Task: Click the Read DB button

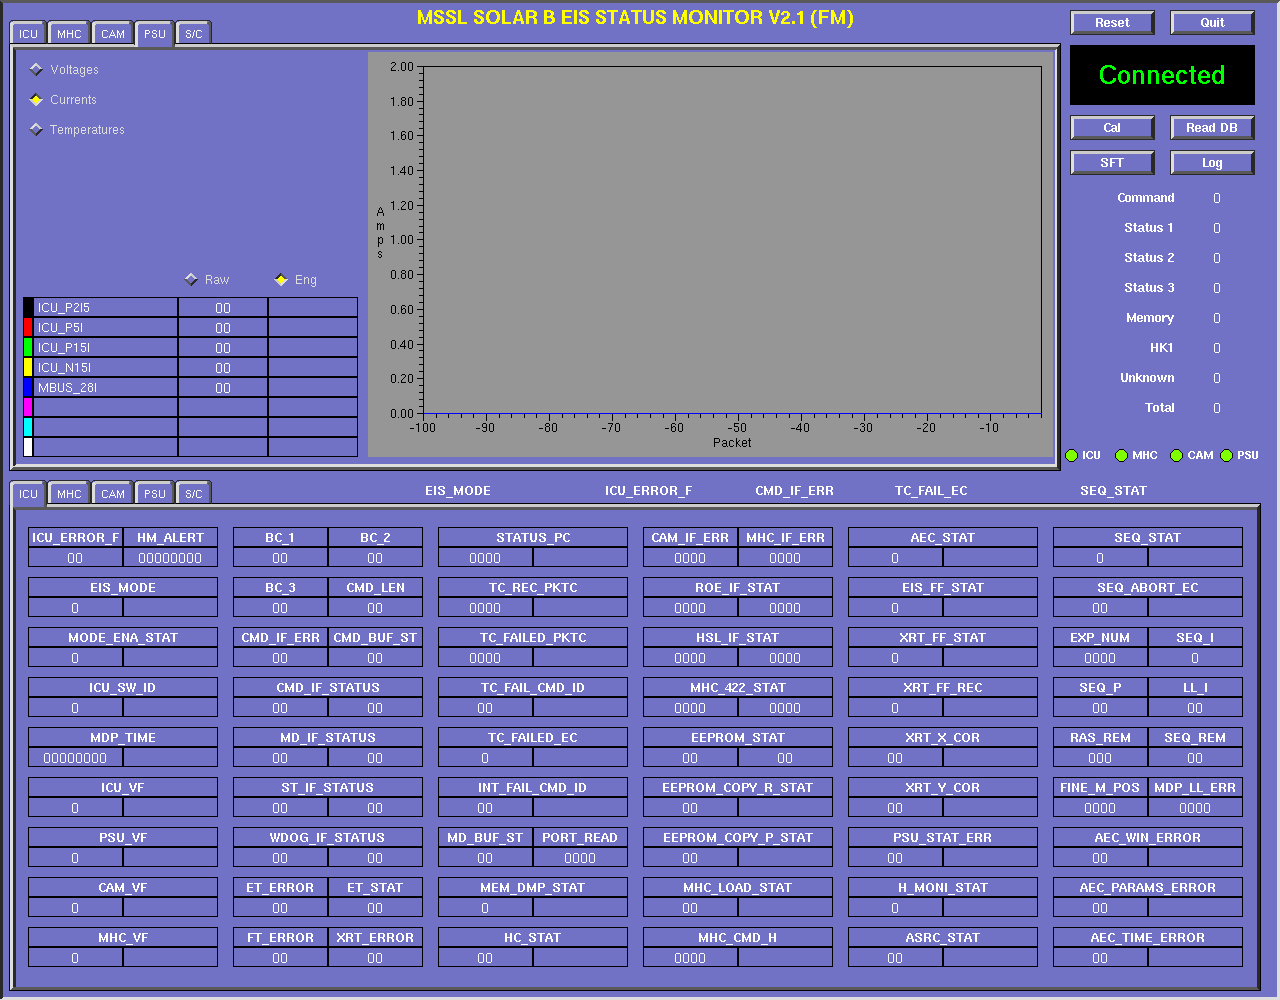Action: pos(1212,128)
